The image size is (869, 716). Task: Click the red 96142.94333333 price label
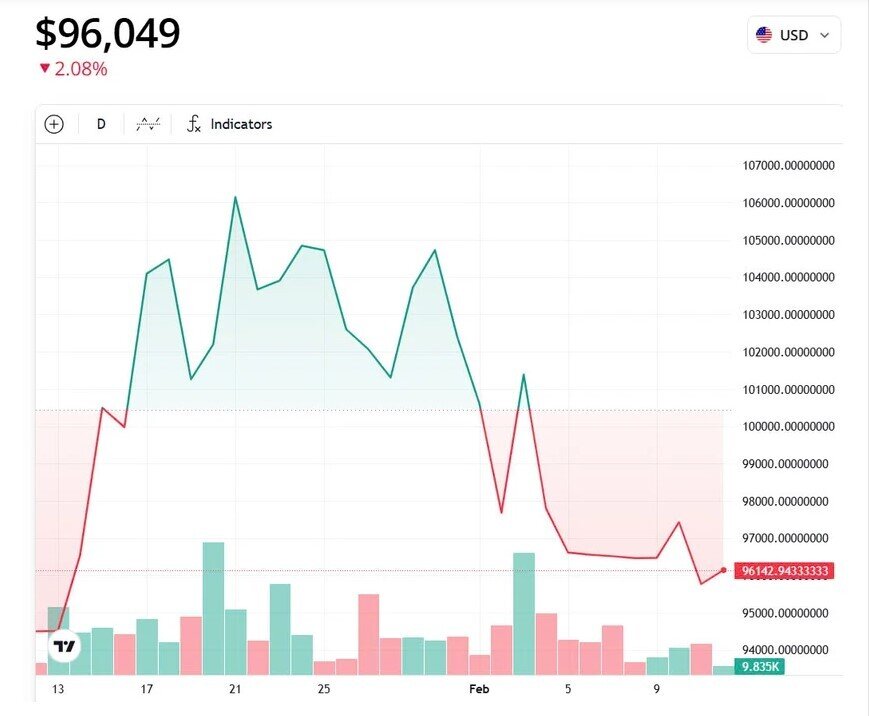tap(784, 571)
